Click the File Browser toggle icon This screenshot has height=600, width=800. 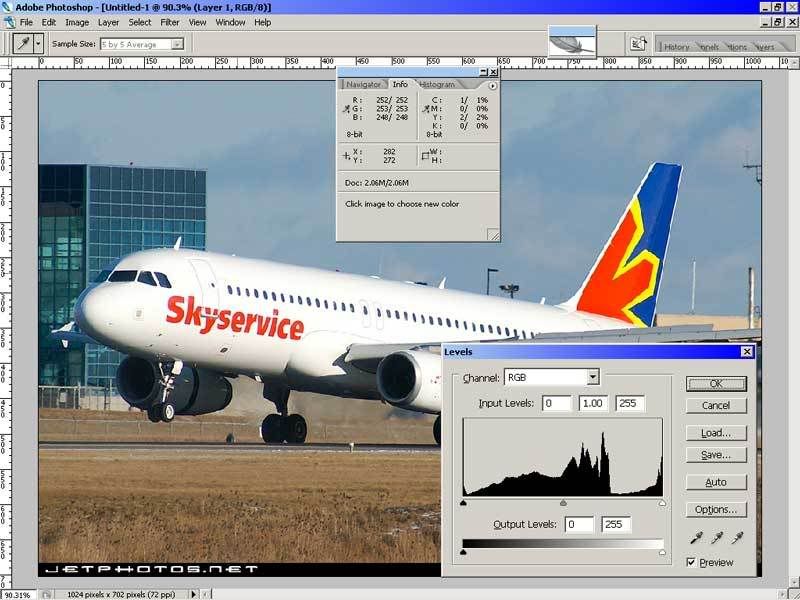click(638, 44)
